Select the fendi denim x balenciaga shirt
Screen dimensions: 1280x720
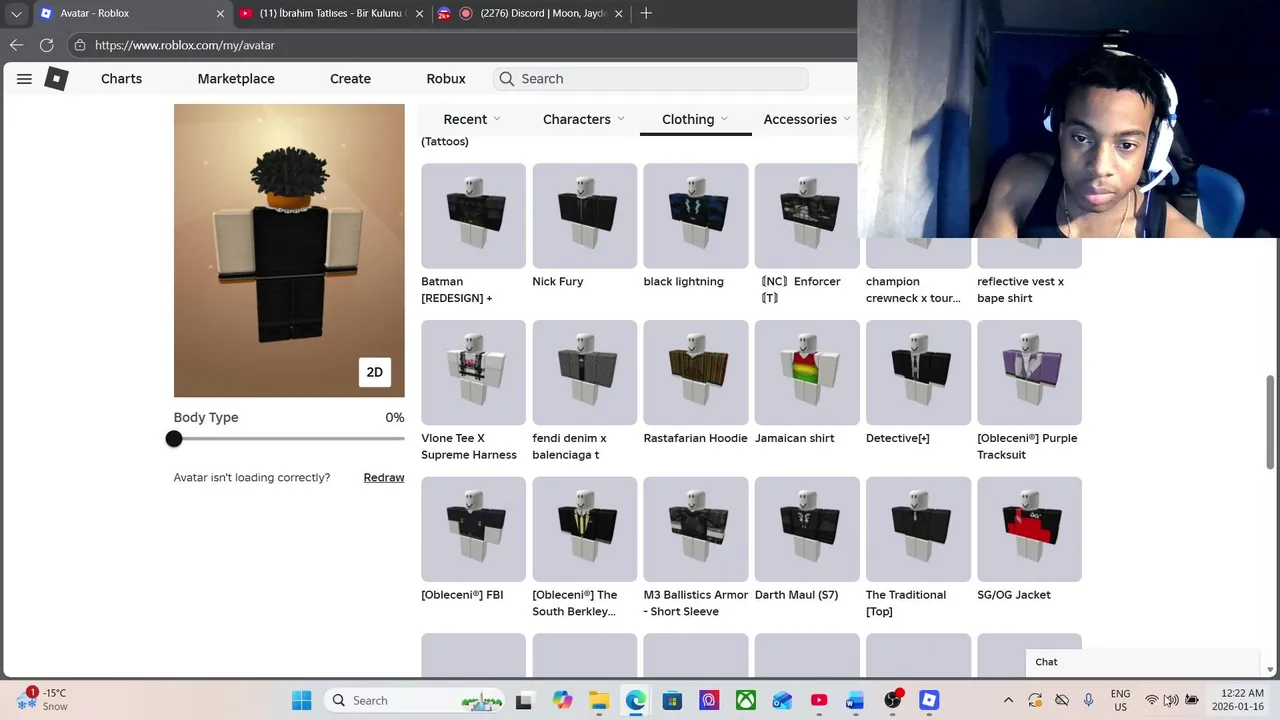pos(584,372)
